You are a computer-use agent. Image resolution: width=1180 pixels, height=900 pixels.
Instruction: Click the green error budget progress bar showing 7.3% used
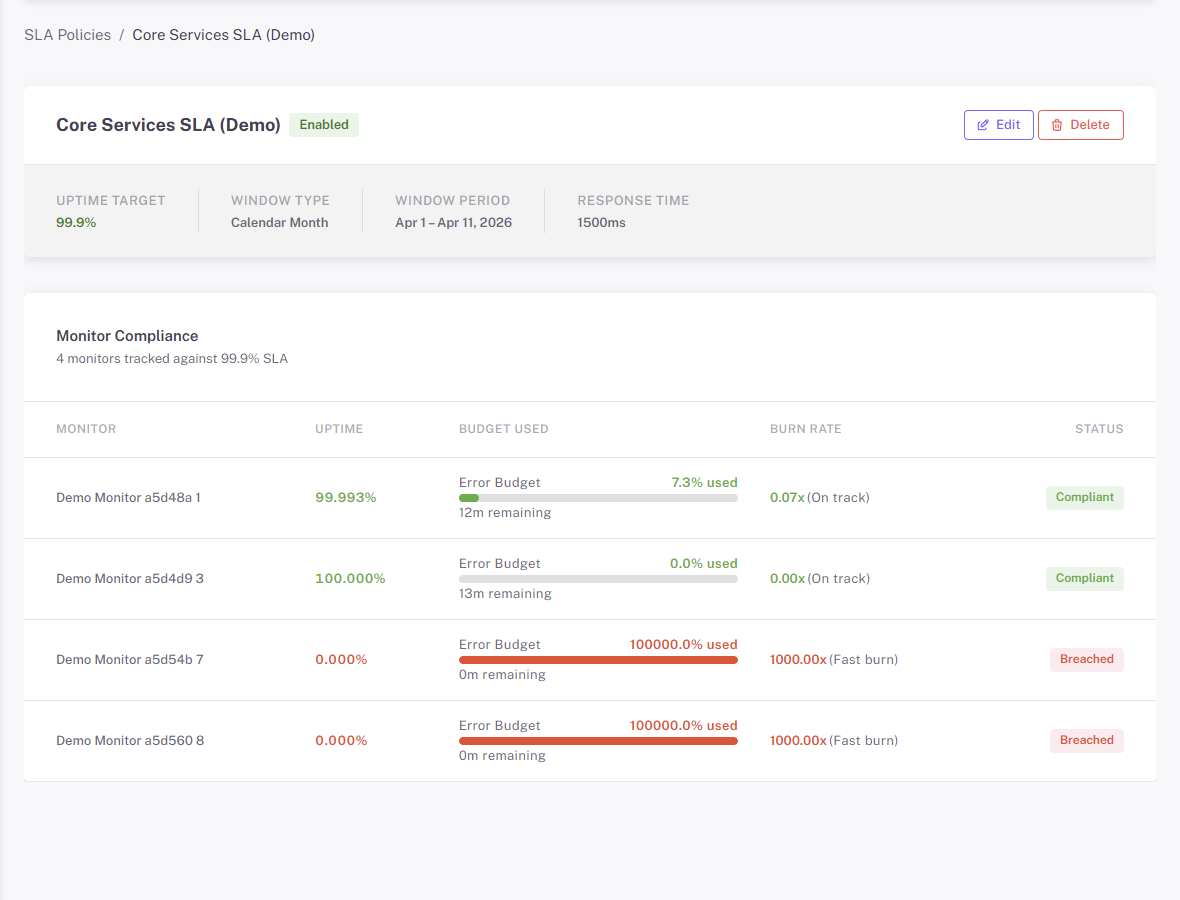598,497
